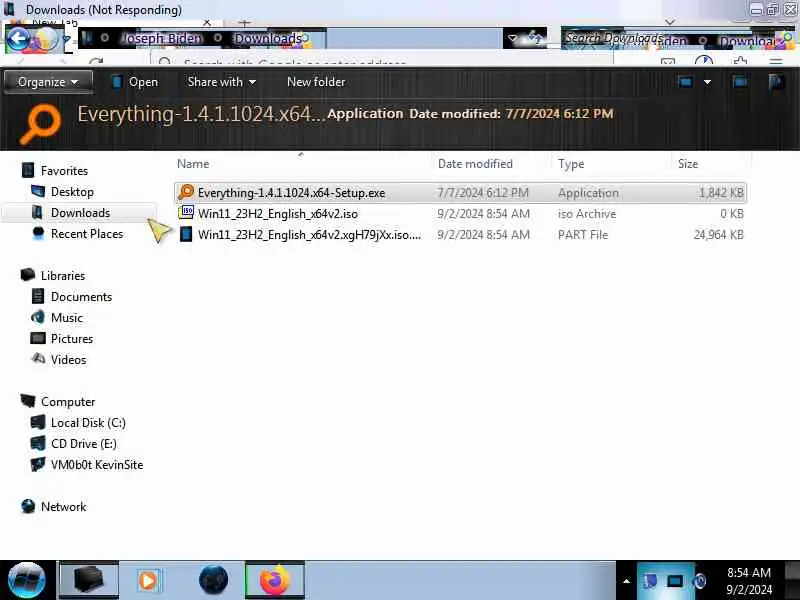
Task: Click the help icon in the toolbar
Action: (x=776, y=82)
